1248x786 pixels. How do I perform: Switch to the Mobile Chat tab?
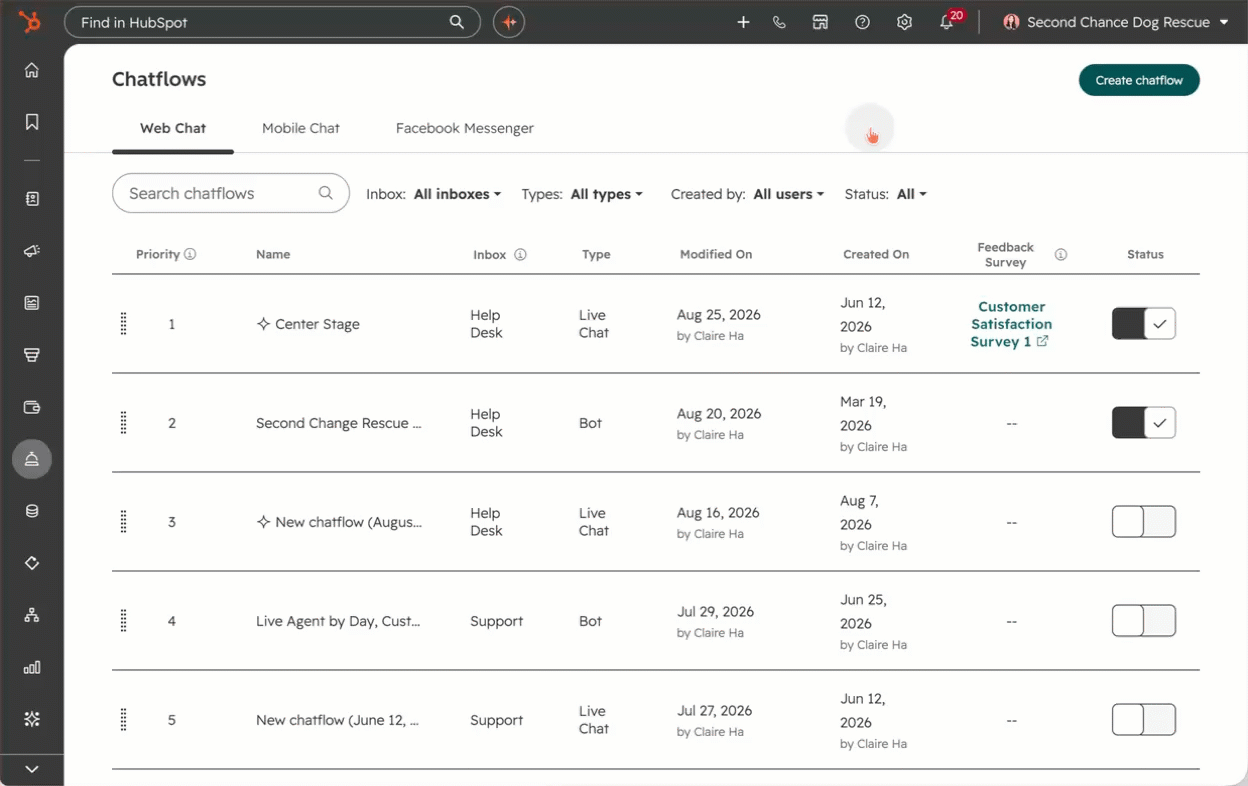[301, 128]
